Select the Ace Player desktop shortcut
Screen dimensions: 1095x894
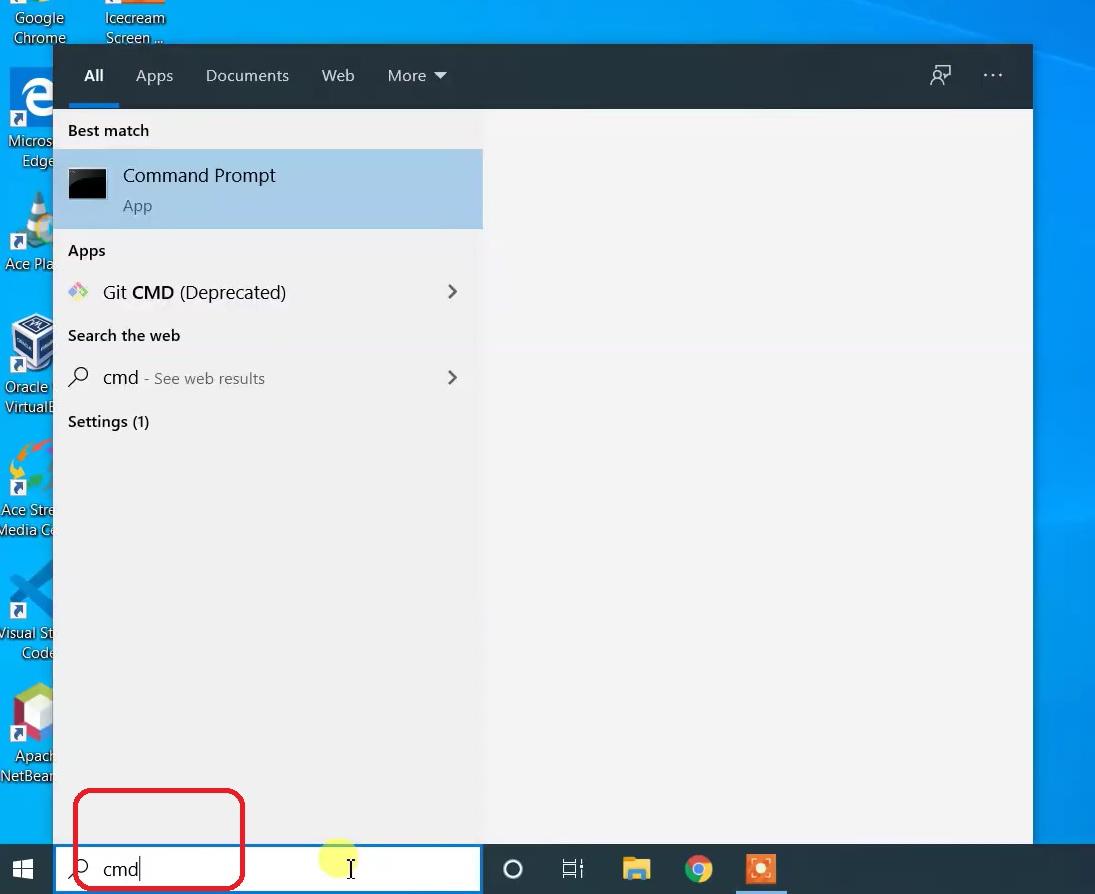click(29, 233)
